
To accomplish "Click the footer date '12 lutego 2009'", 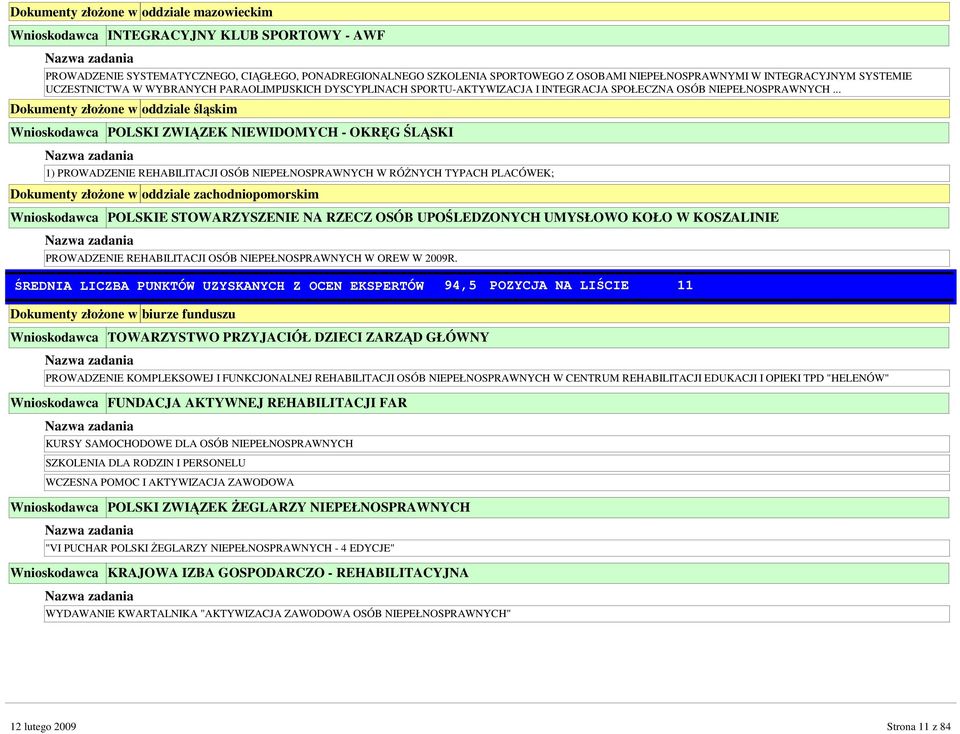I will pos(43,727).
